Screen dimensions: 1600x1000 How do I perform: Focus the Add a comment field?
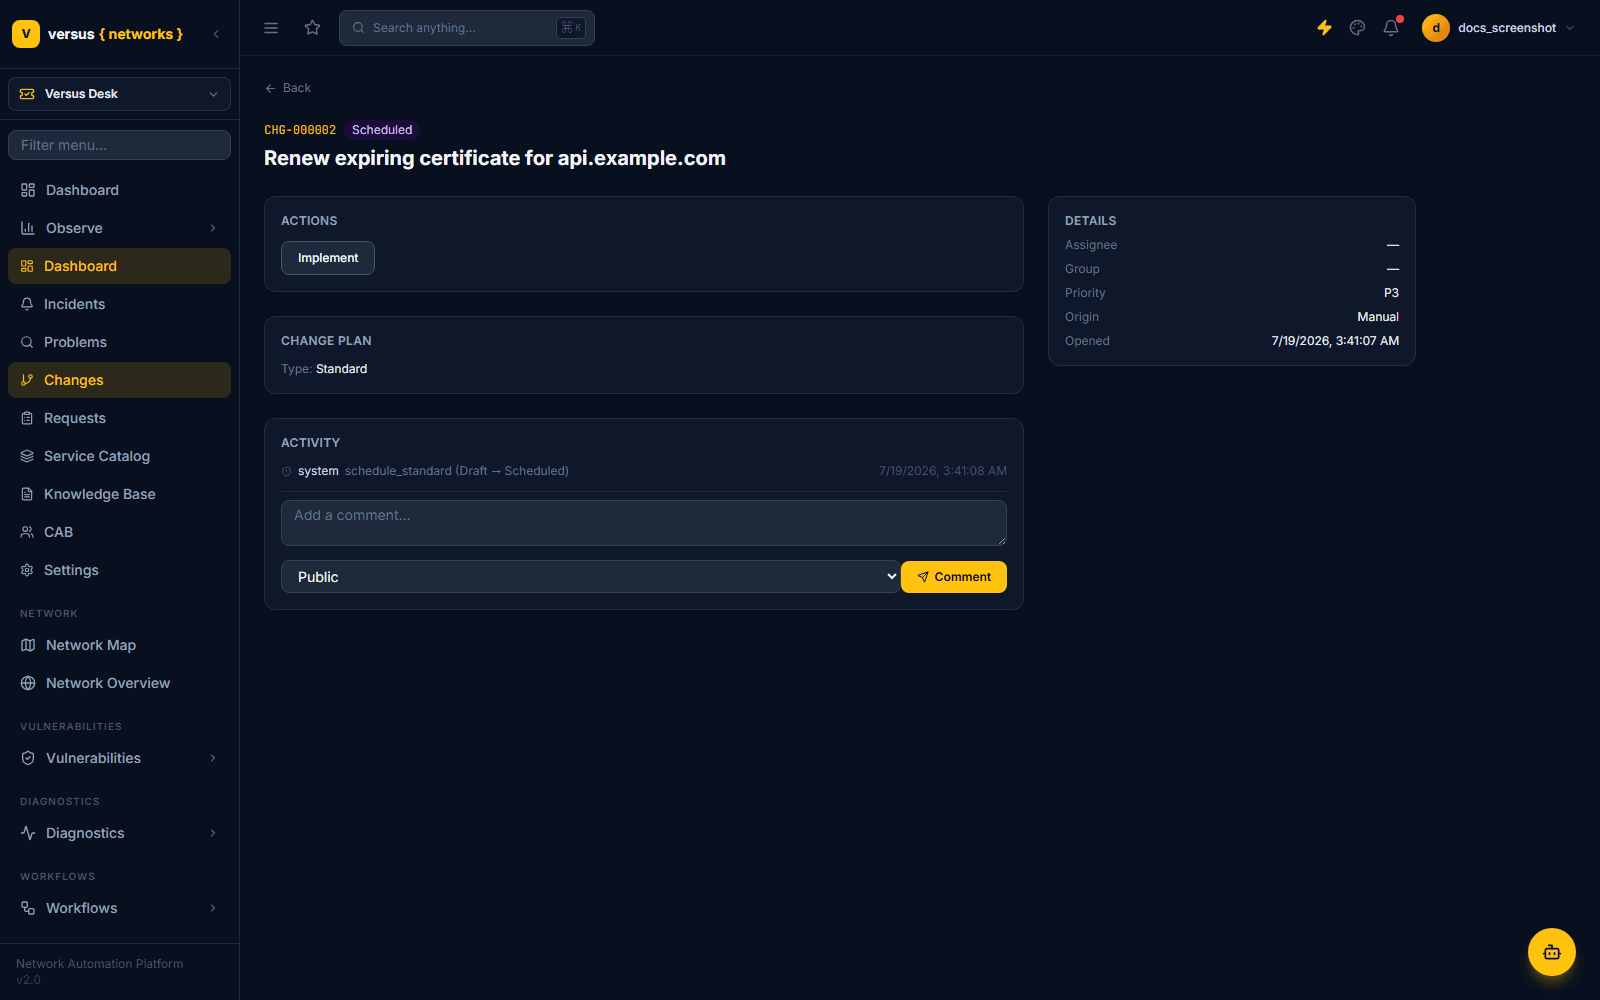click(644, 523)
